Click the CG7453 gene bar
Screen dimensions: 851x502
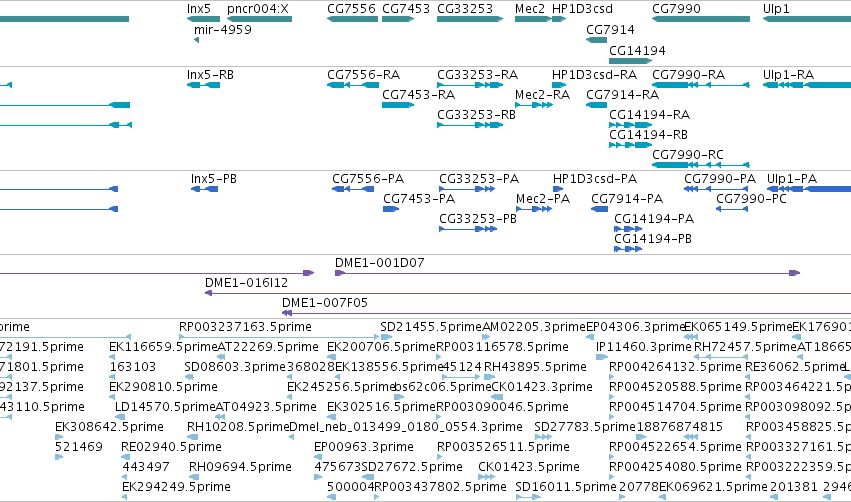pyautogui.click(x=398, y=19)
